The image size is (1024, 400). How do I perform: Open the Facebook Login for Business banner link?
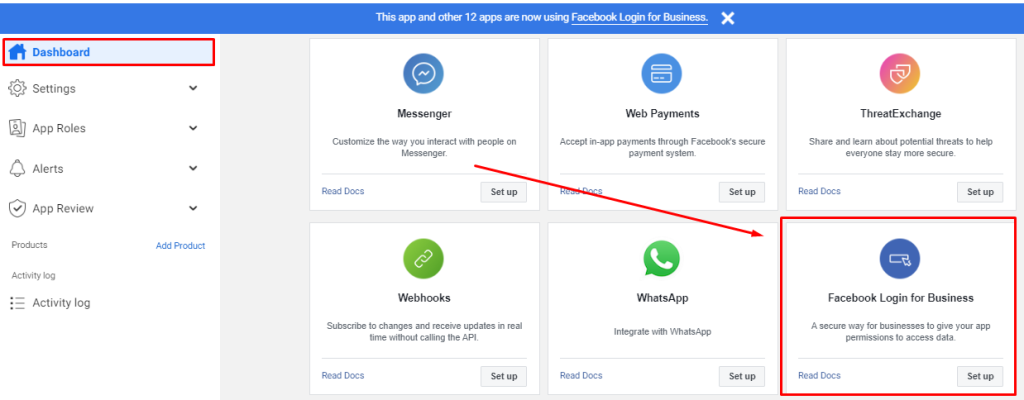[x=639, y=17]
